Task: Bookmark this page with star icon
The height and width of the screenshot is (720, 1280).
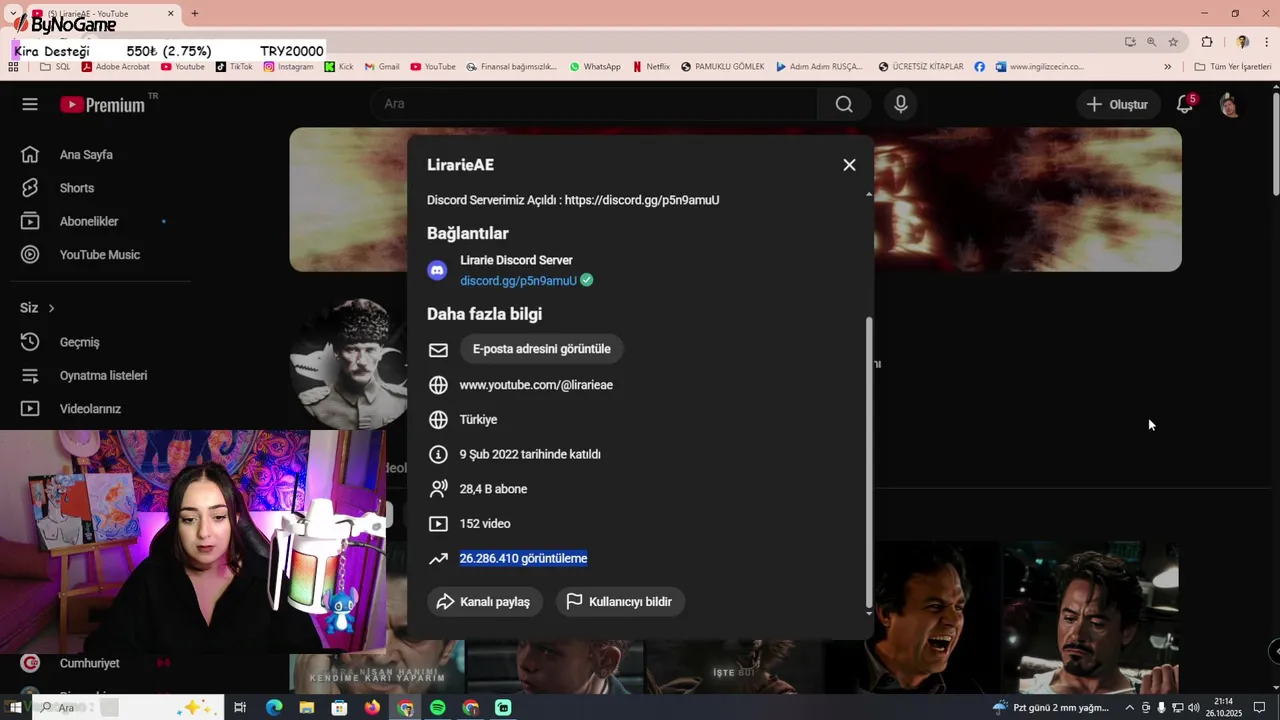Action: (1173, 42)
